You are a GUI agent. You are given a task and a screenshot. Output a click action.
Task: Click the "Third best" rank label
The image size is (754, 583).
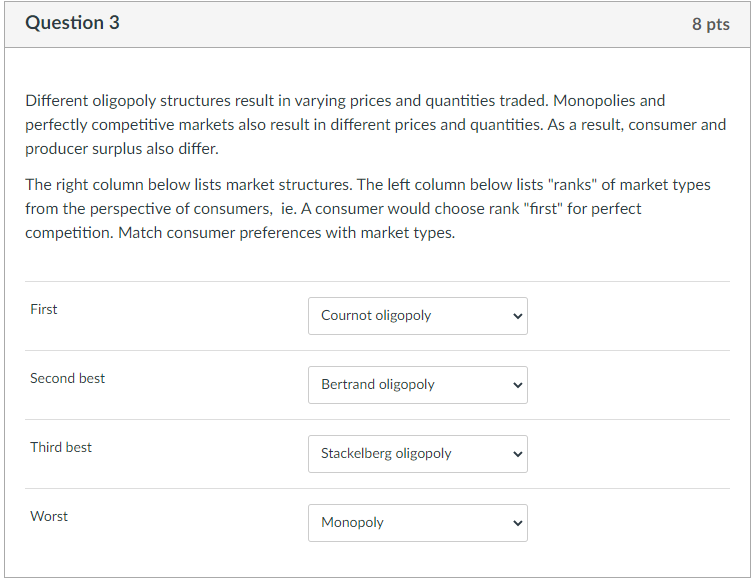[61, 448]
